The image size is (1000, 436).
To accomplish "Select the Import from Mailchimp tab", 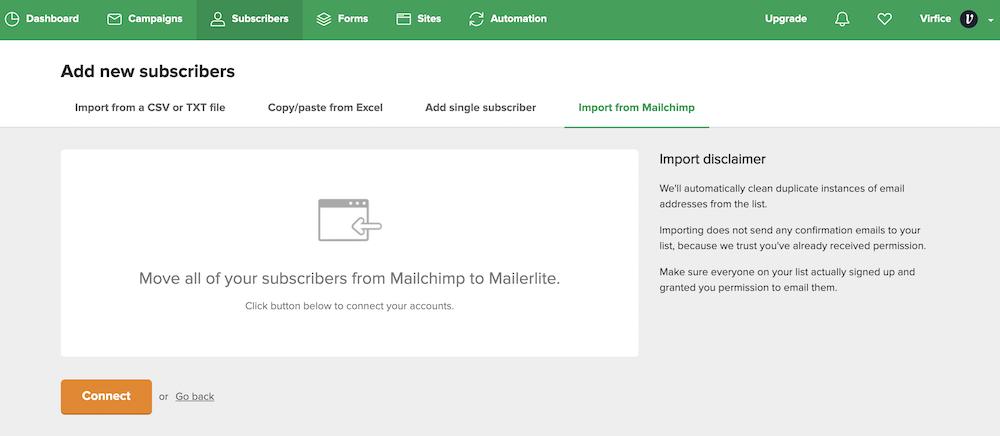I will tap(636, 108).
